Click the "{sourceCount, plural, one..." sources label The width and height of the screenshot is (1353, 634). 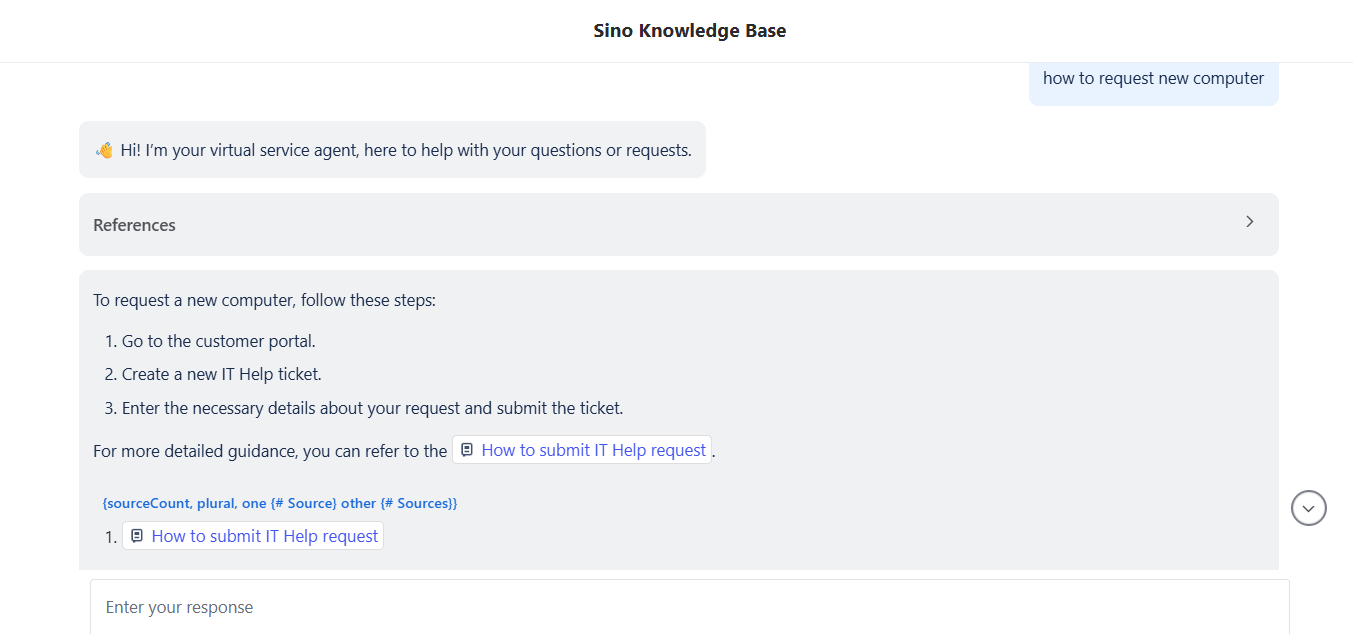pos(280,503)
